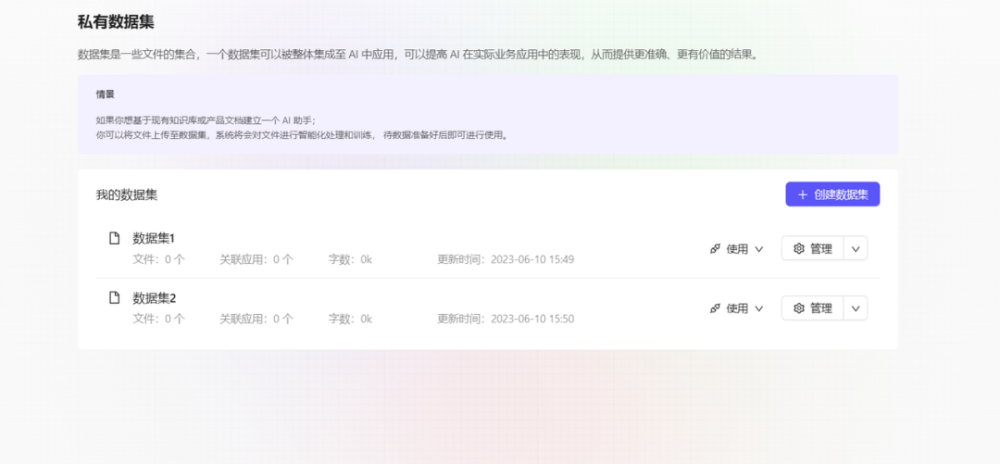Click 文件：0 个 under 数据集2

pyautogui.click(x=159, y=319)
